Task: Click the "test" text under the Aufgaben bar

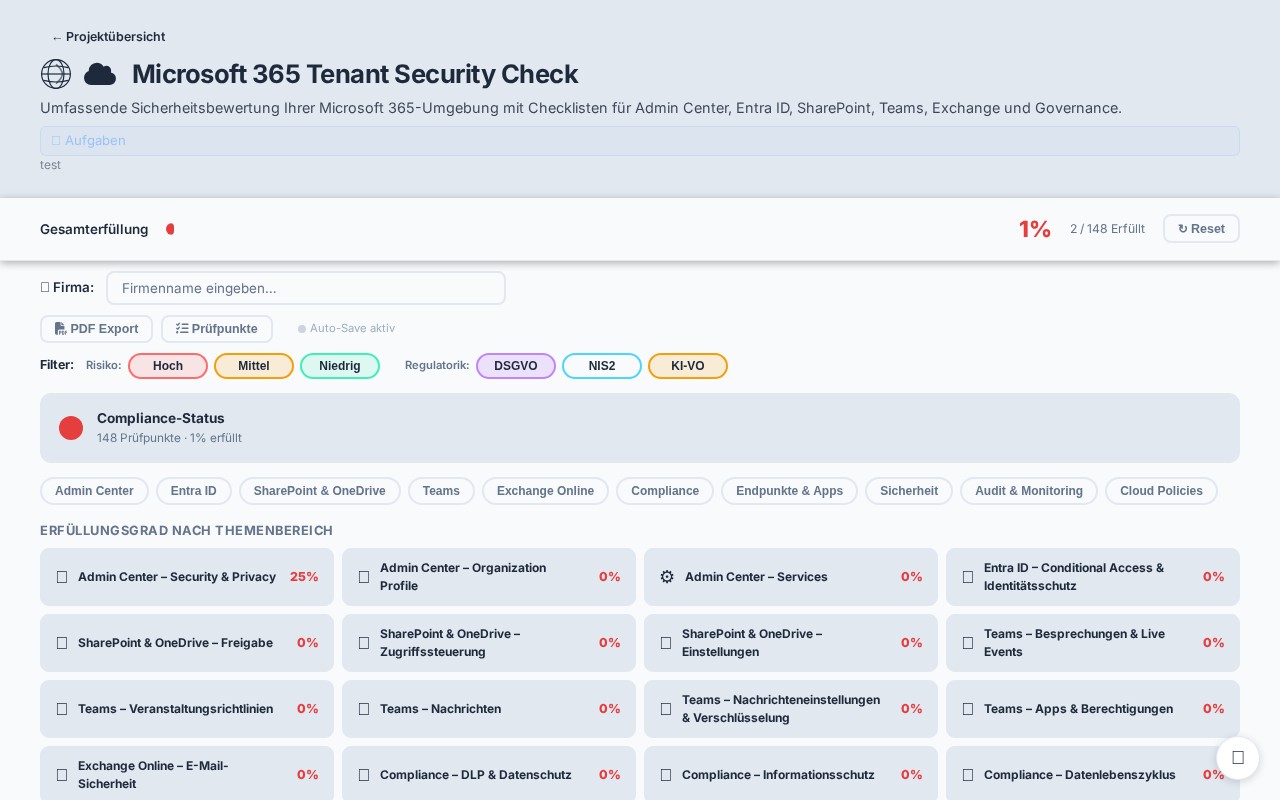Action: pos(50,165)
